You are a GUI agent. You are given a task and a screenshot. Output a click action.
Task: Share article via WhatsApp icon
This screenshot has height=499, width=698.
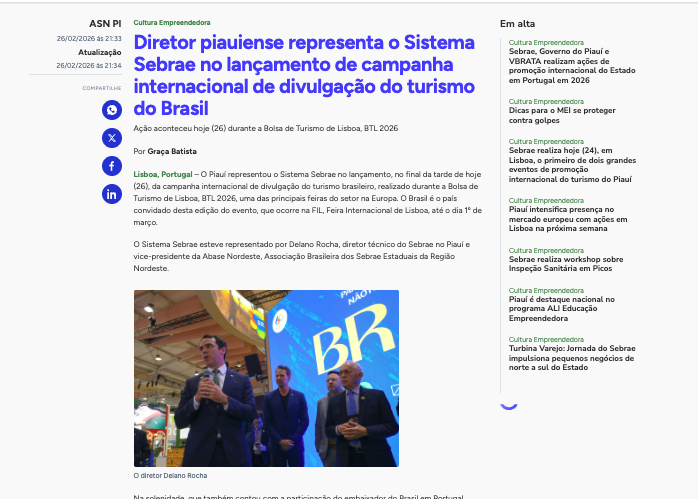tap(112, 110)
